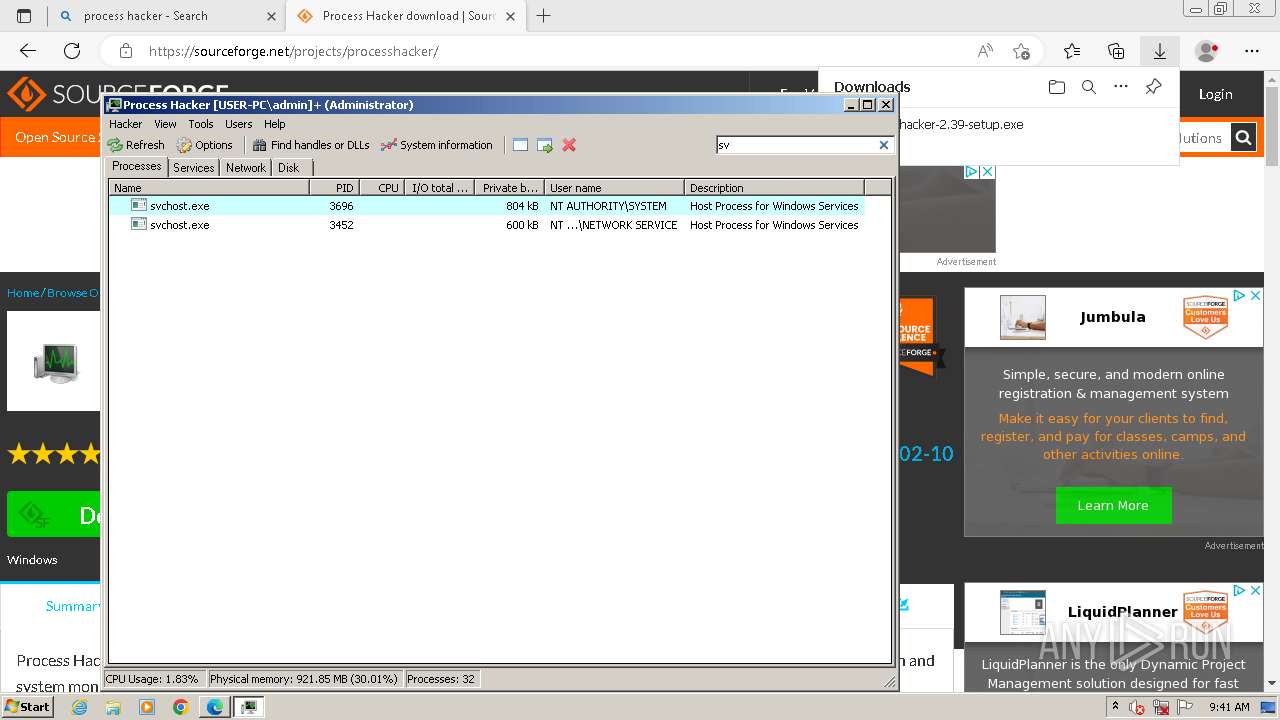
Task: Open the Help menu in Process Hacker
Action: point(275,124)
